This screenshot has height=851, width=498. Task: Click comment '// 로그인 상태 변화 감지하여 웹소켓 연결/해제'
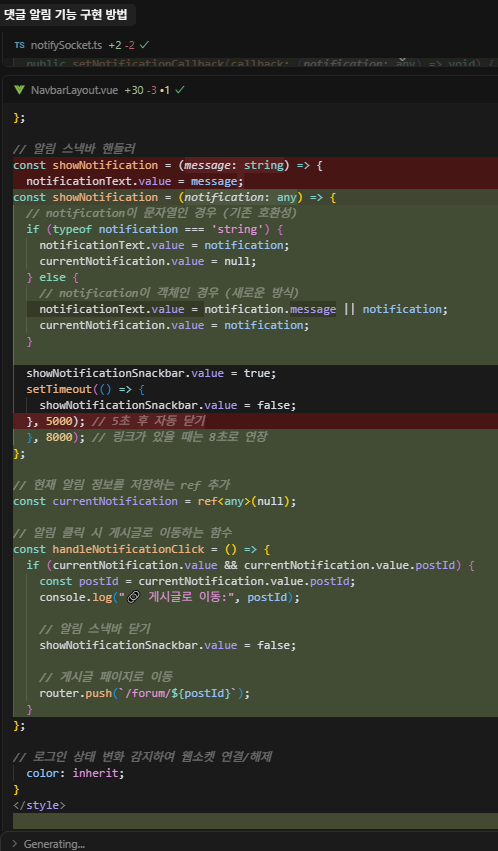[x=142, y=757]
